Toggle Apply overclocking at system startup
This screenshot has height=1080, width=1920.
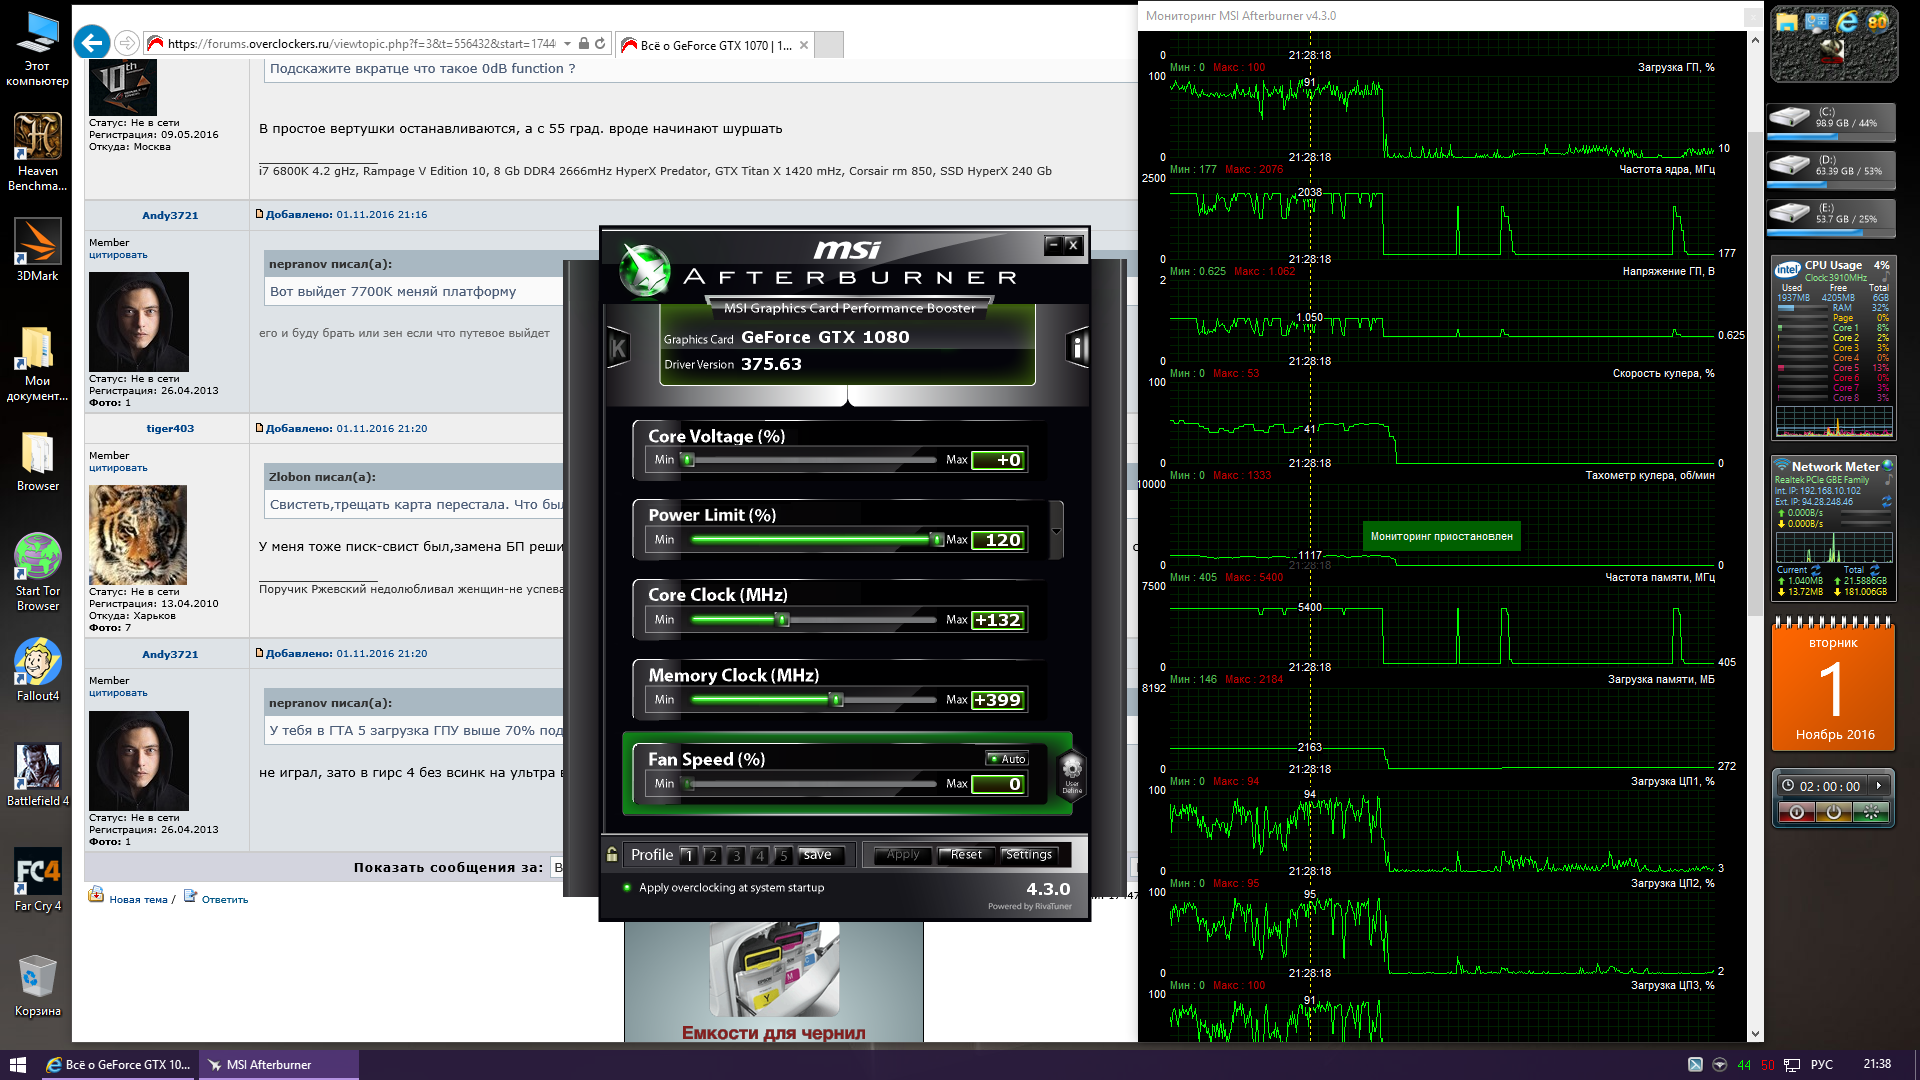point(628,888)
